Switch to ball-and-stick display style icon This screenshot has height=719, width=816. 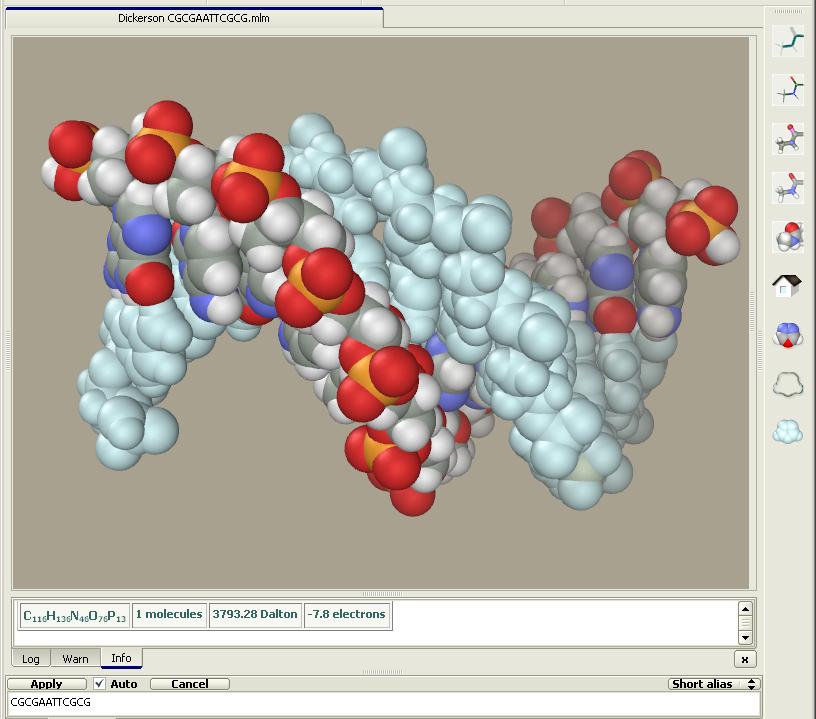789,139
